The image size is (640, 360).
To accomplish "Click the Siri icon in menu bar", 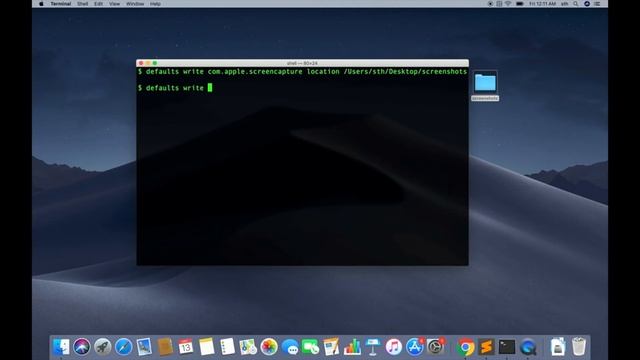I will tap(587, 4).
